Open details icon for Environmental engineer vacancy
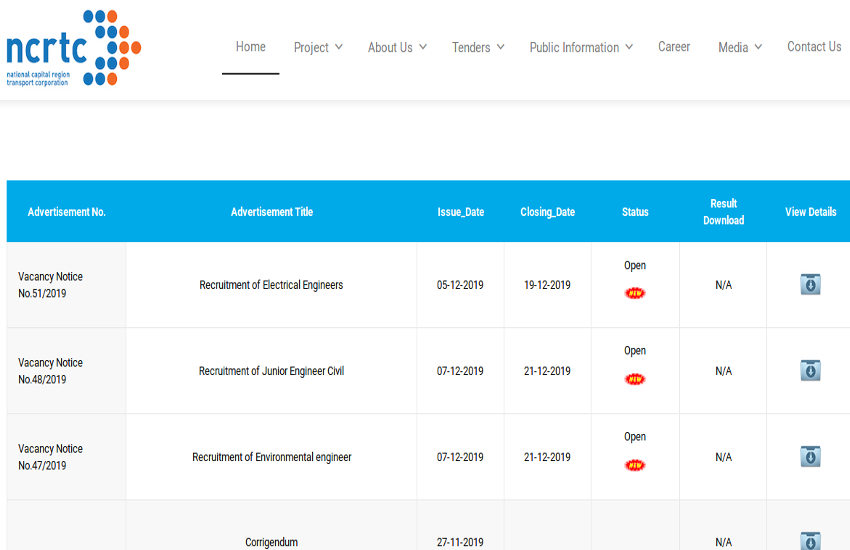The width and height of the screenshot is (850, 550). [810, 457]
